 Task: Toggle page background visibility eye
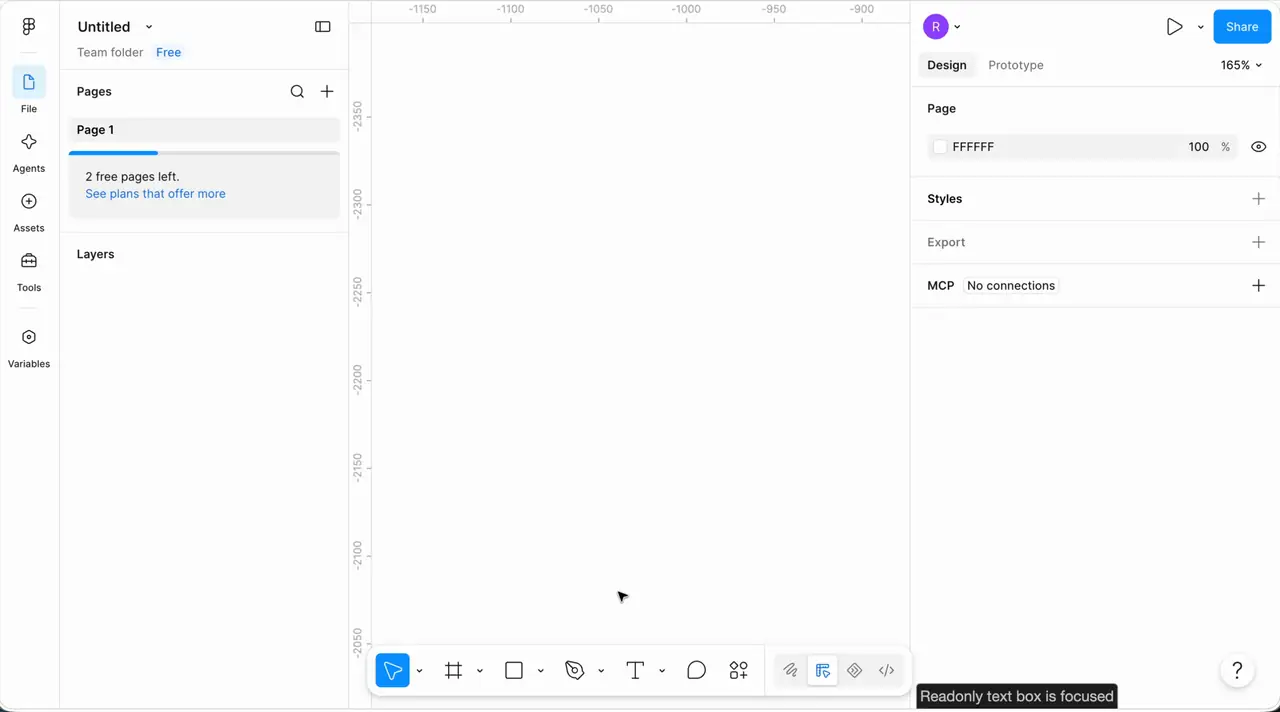pyautogui.click(x=1259, y=147)
